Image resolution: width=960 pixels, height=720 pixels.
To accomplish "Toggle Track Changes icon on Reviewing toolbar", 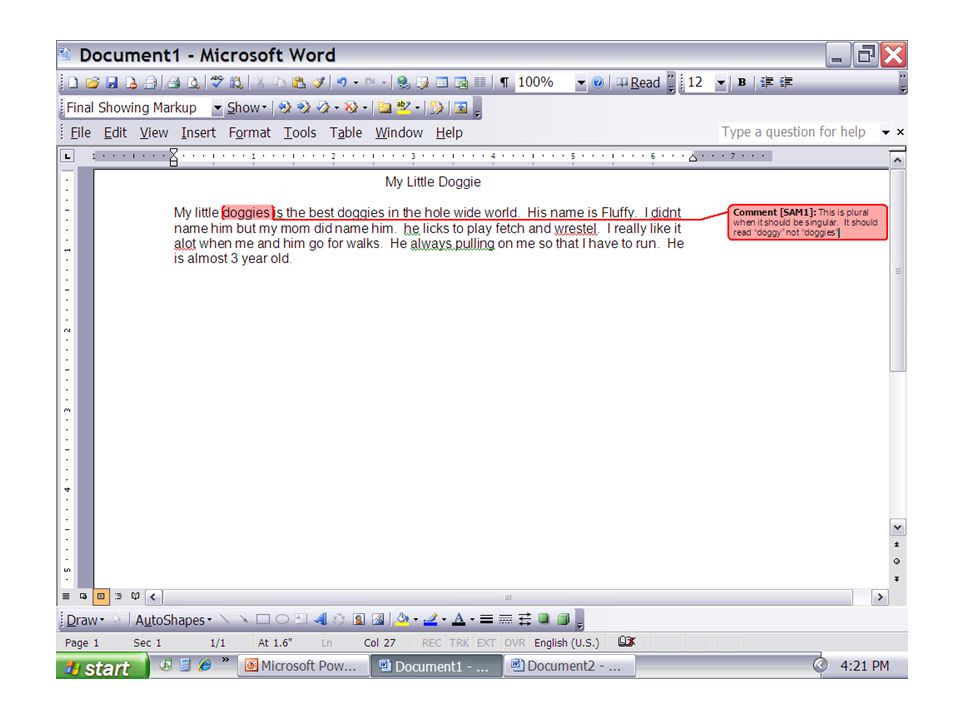I will [436, 108].
